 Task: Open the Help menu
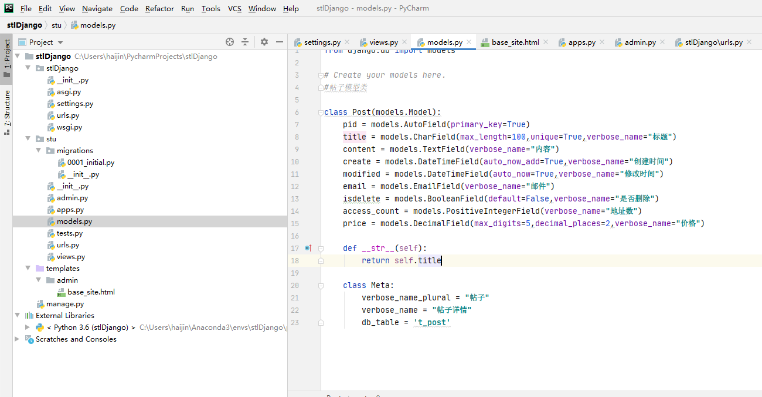pos(291,8)
